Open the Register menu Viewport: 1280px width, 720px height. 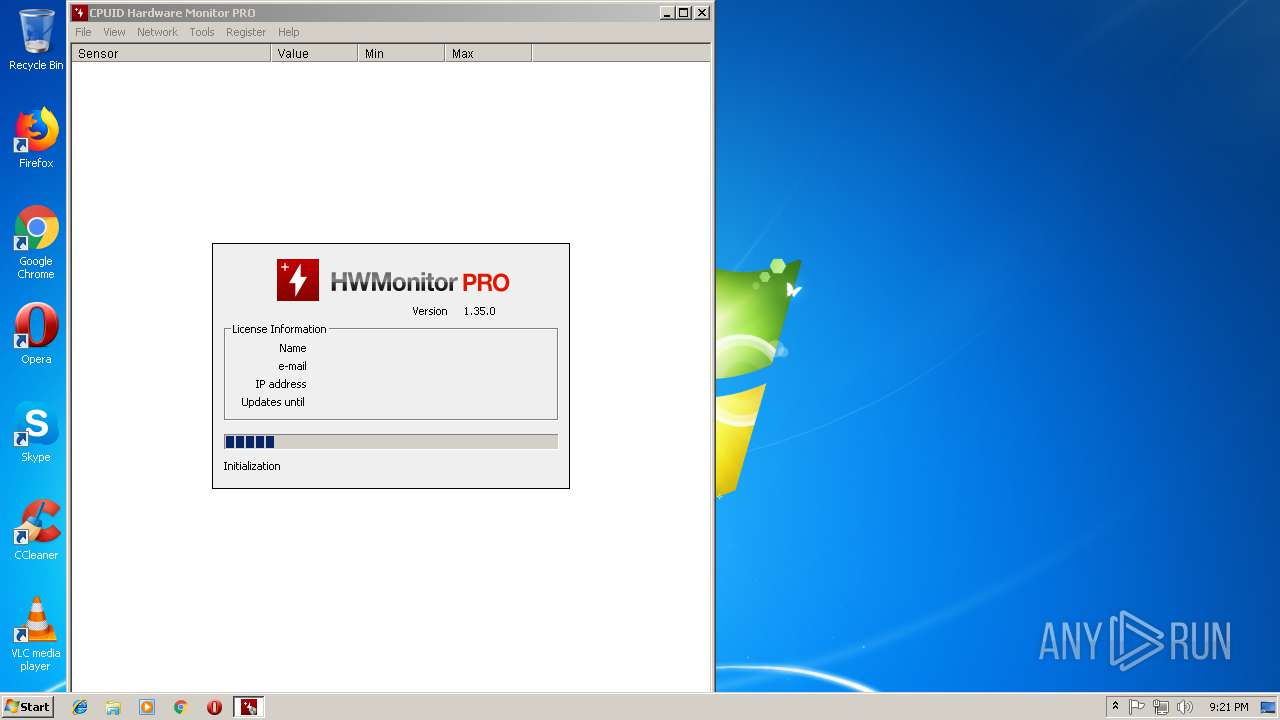click(x=246, y=32)
